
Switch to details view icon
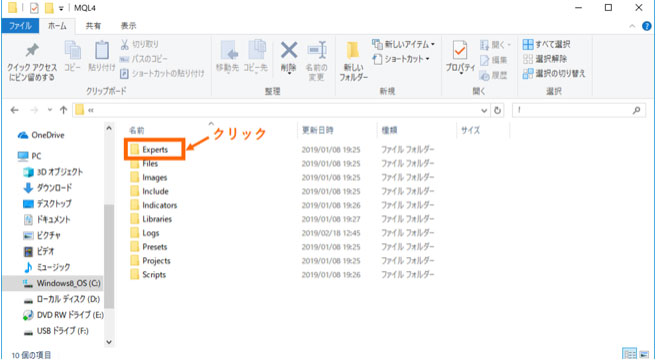click(x=629, y=355)
